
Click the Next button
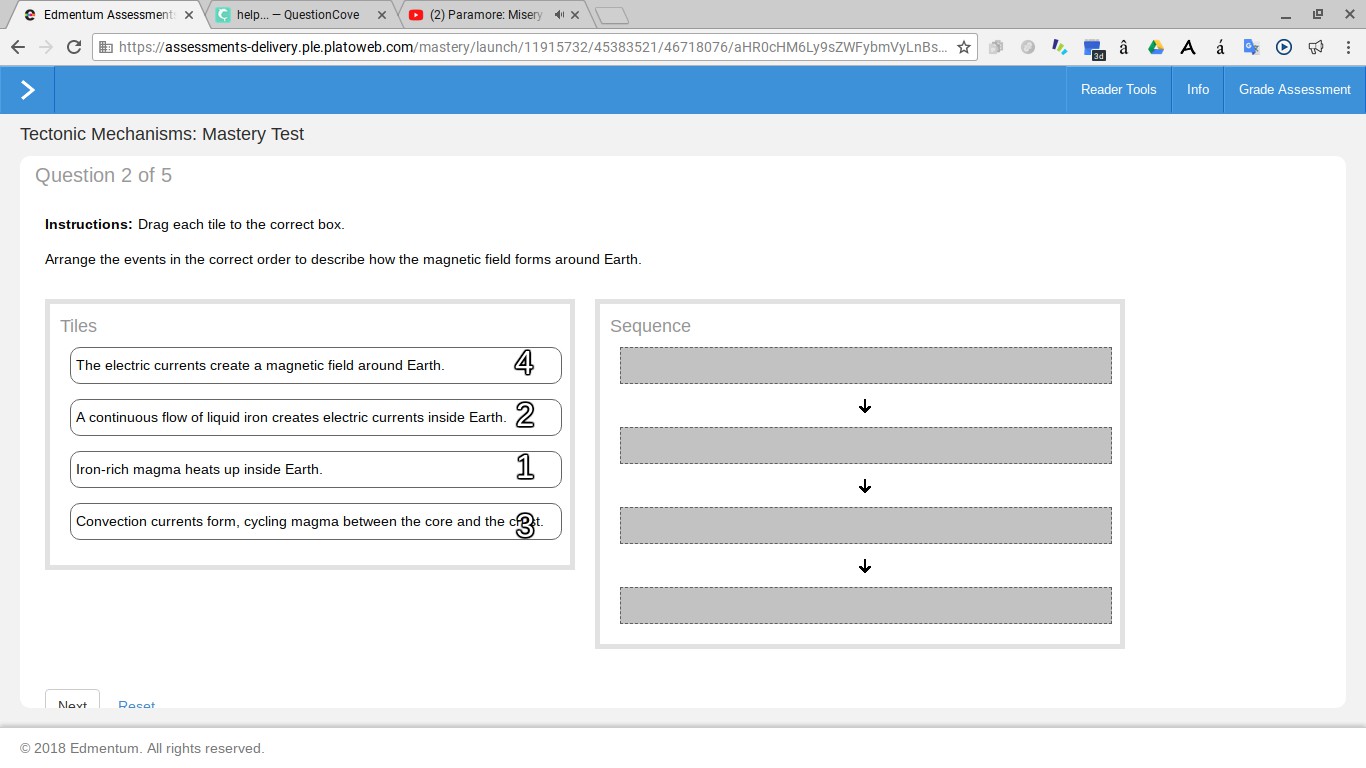click(72, 703)
